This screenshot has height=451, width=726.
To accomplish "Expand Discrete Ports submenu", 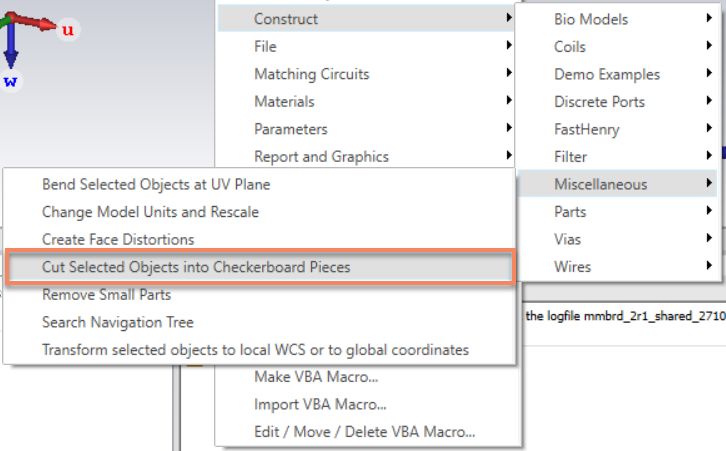I will (x=618, y=102).
